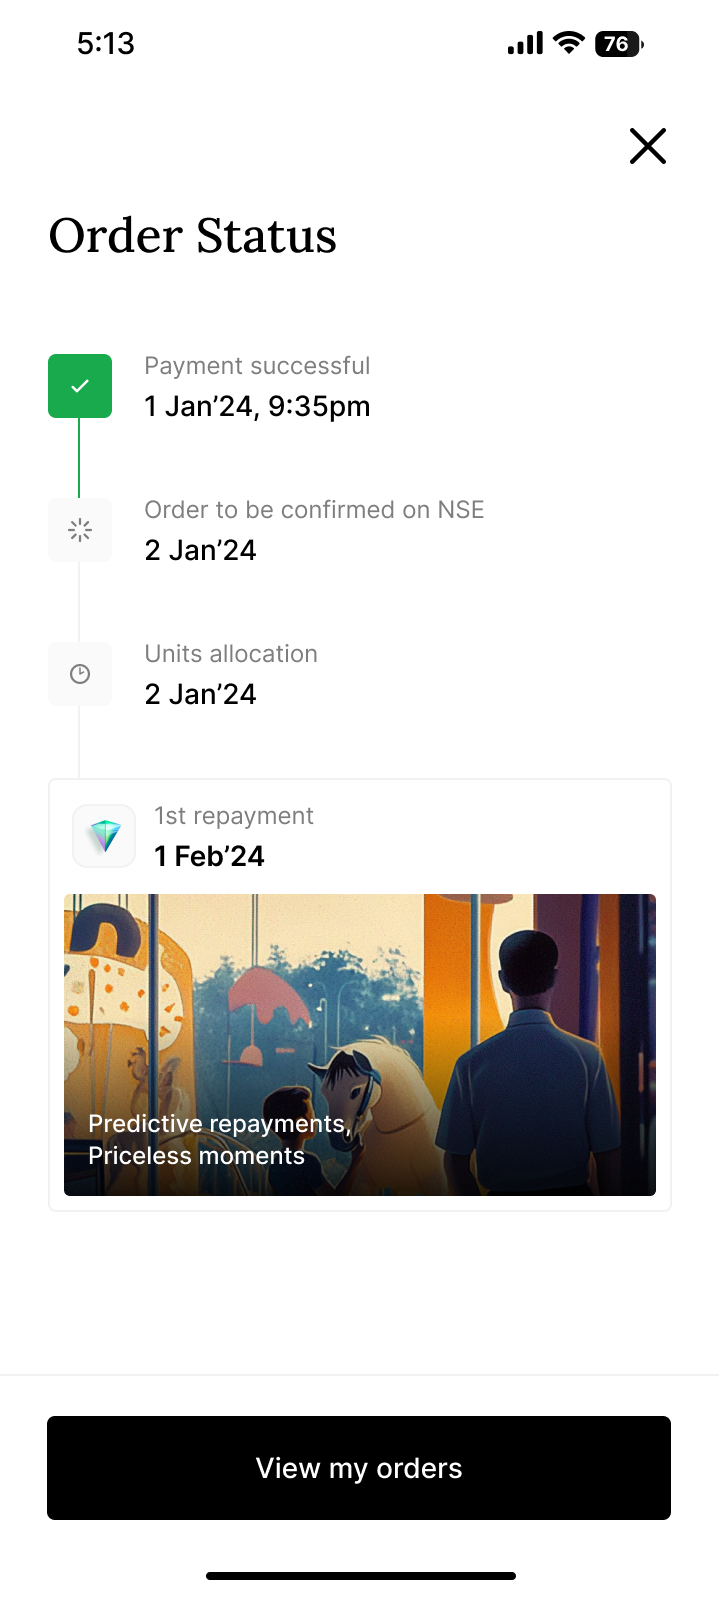
Task: Tap the Predictive repayments, Priceless moments caption
Action: click(218, 1140)
